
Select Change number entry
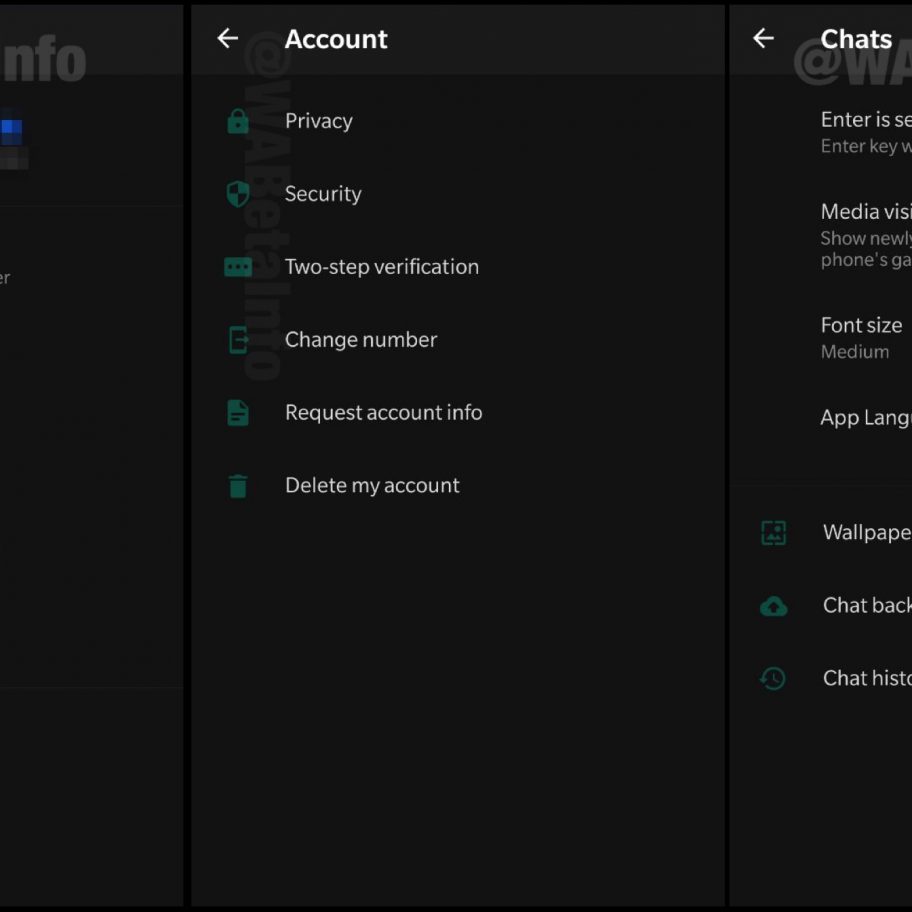(x=360, y=340)
